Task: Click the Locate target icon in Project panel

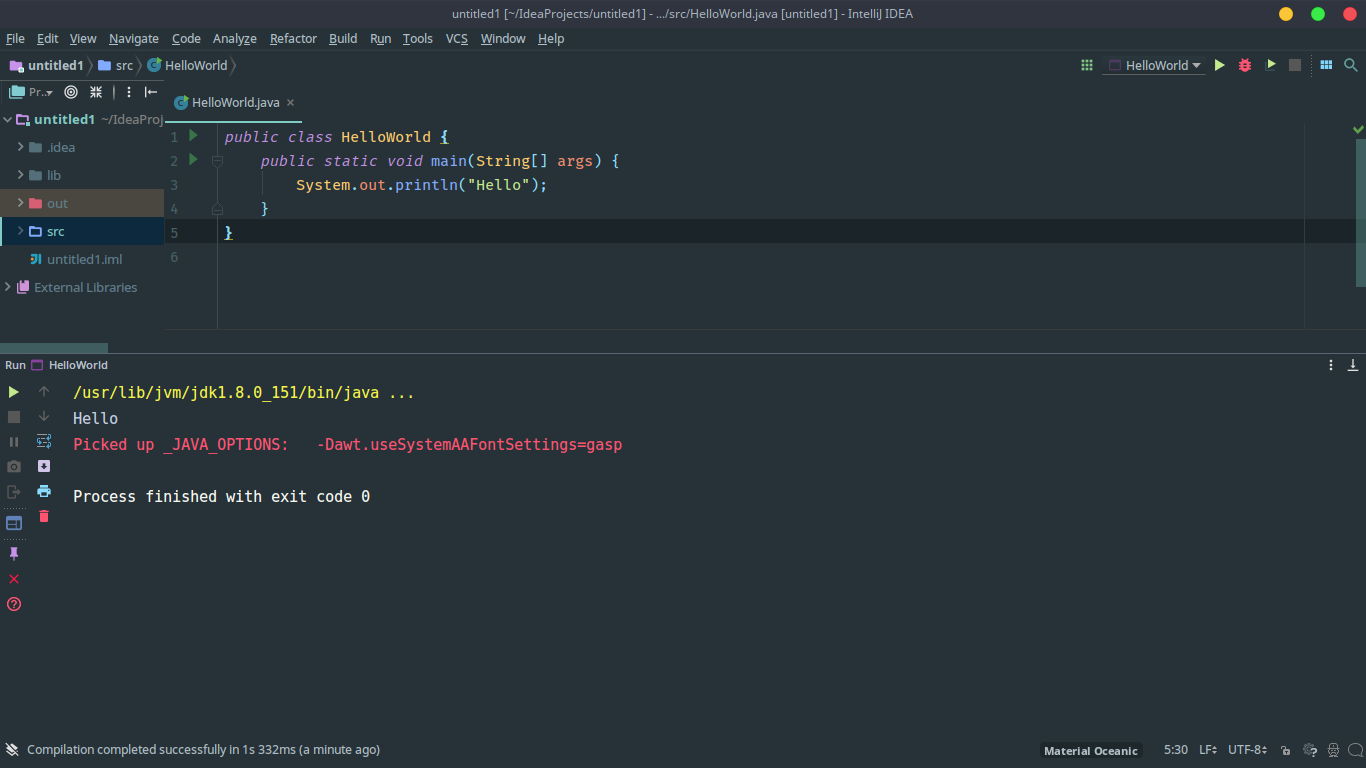Action: (71, 92)
